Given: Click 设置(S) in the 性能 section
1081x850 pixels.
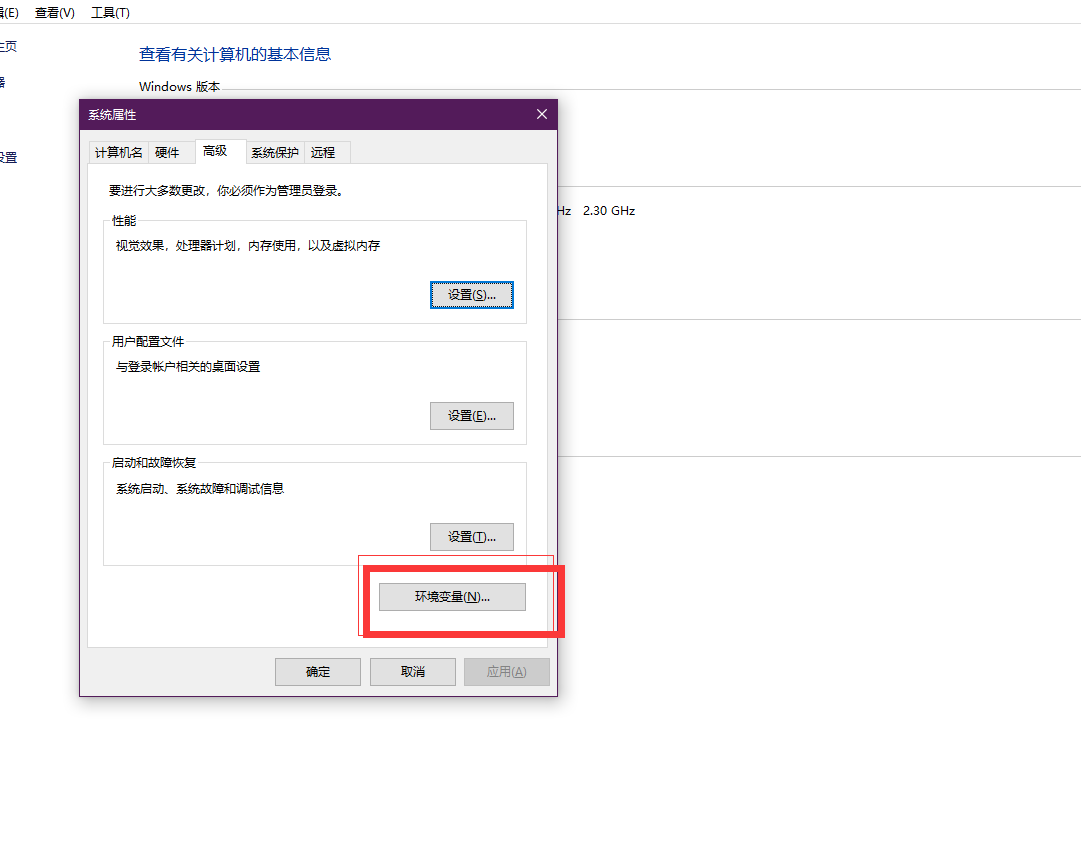Looking at the screenshot, I should (471, 295).
